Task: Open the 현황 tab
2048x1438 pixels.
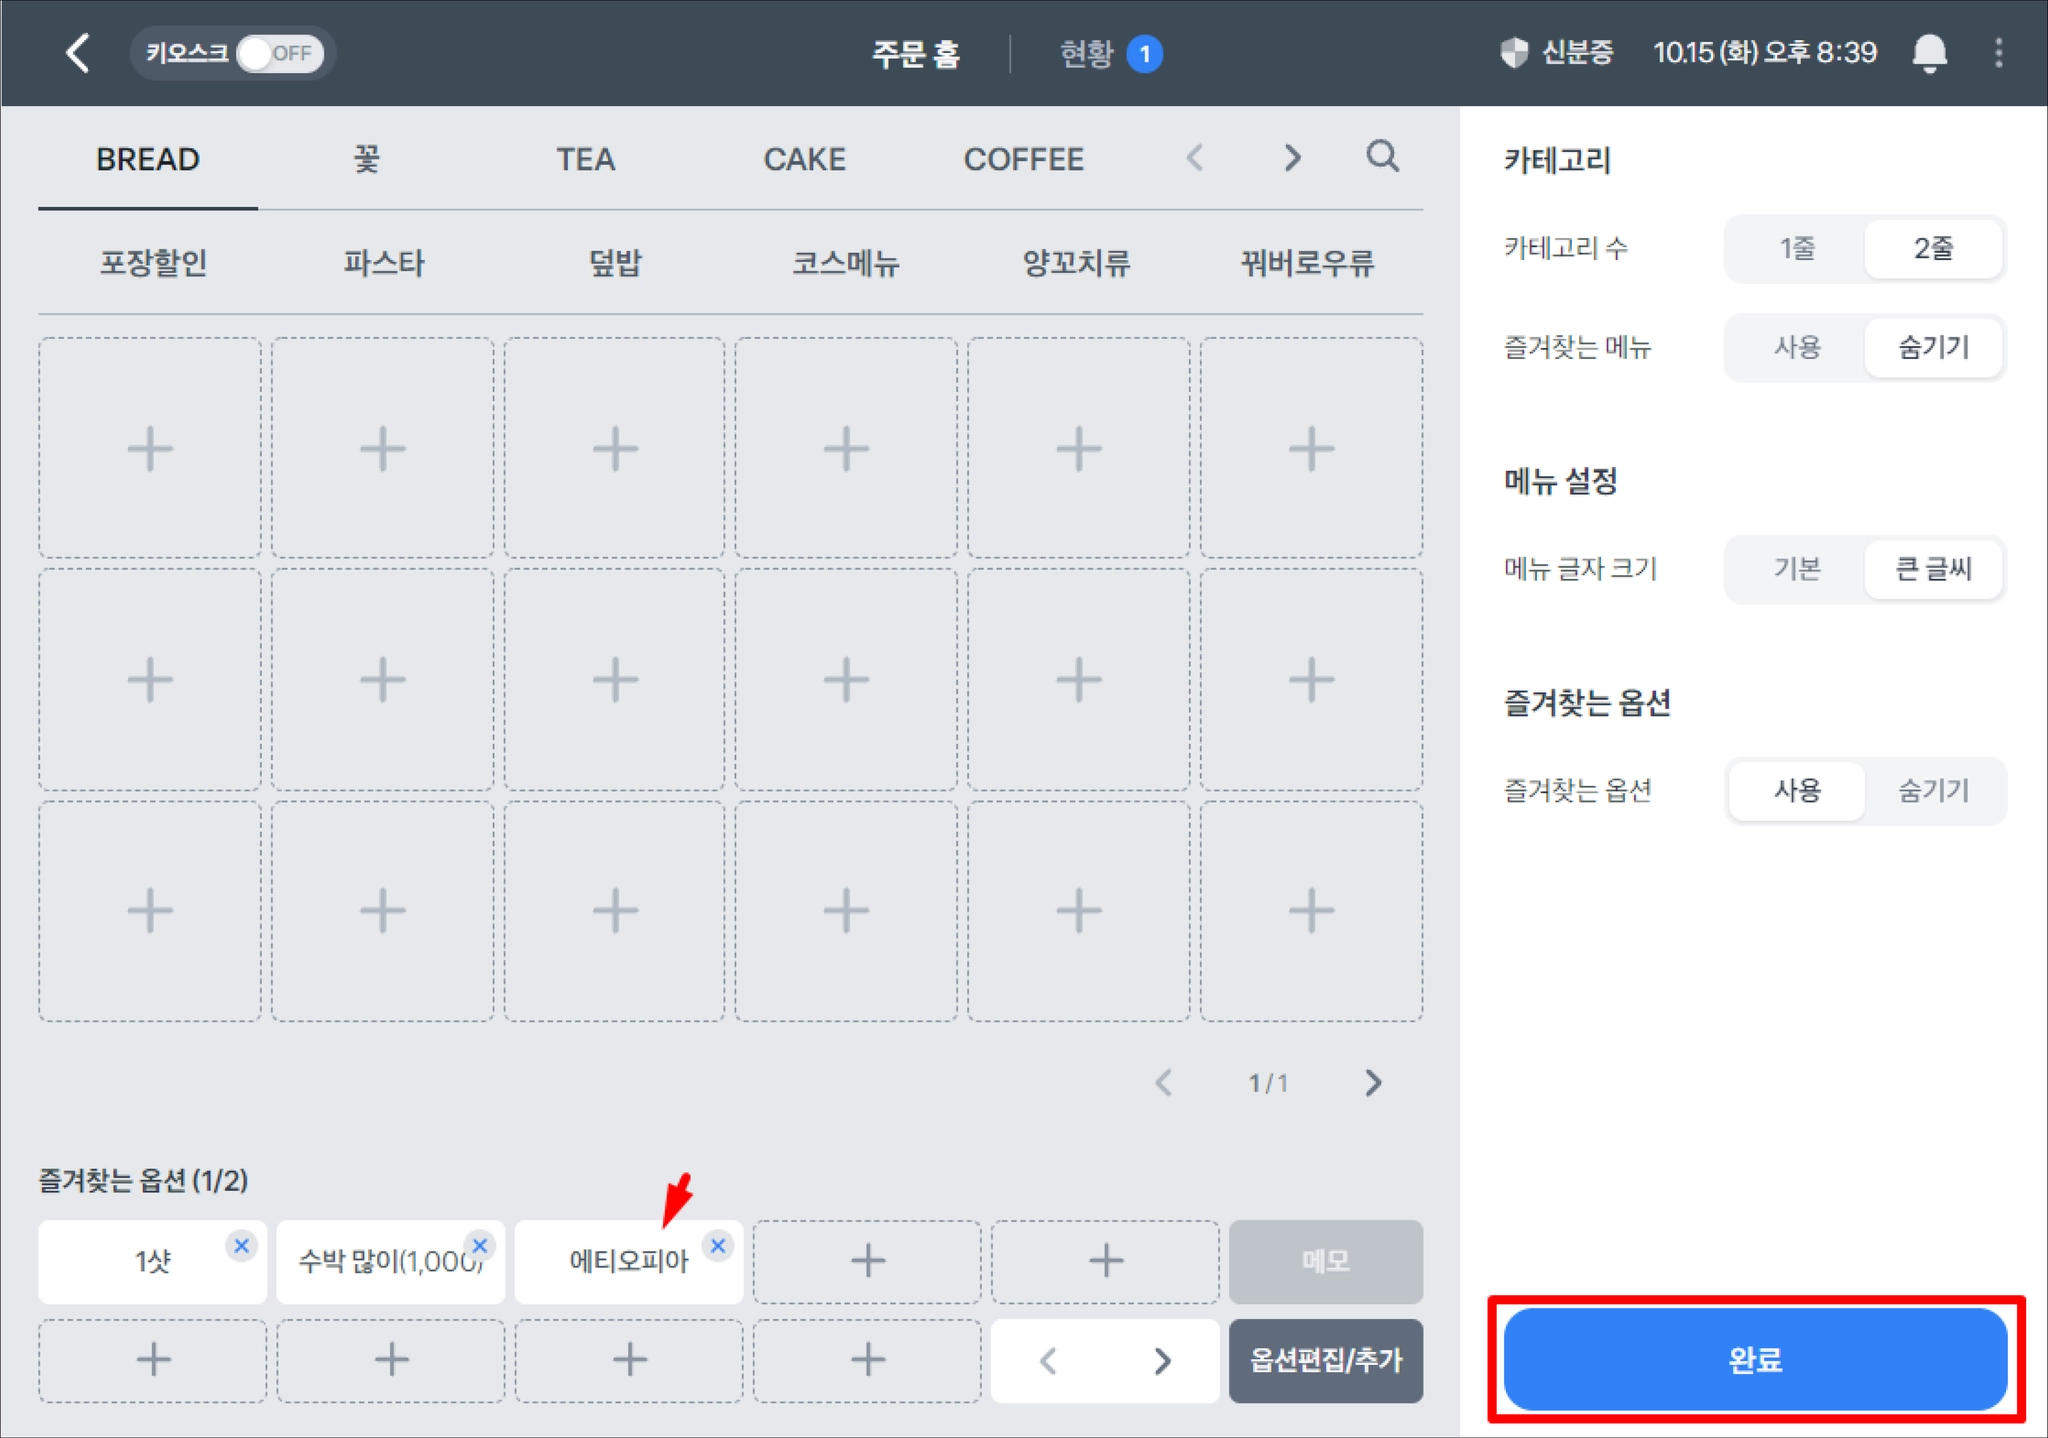Action: [1087, 53]
